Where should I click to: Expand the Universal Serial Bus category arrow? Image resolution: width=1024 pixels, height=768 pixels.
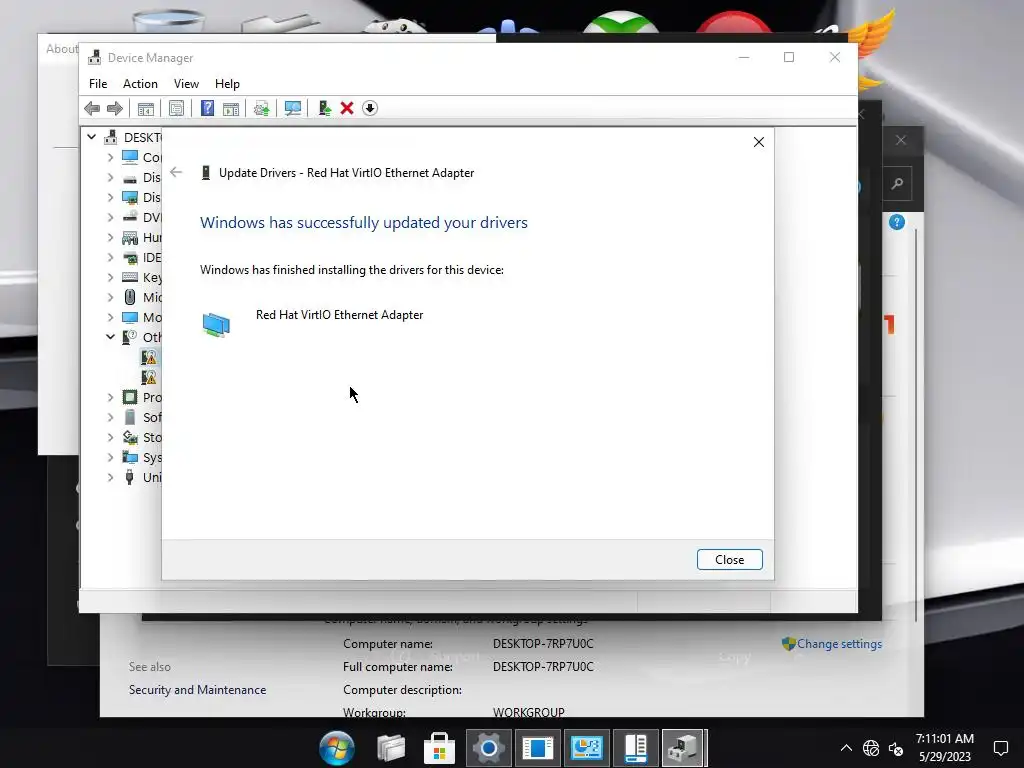[x=110, y=477]
